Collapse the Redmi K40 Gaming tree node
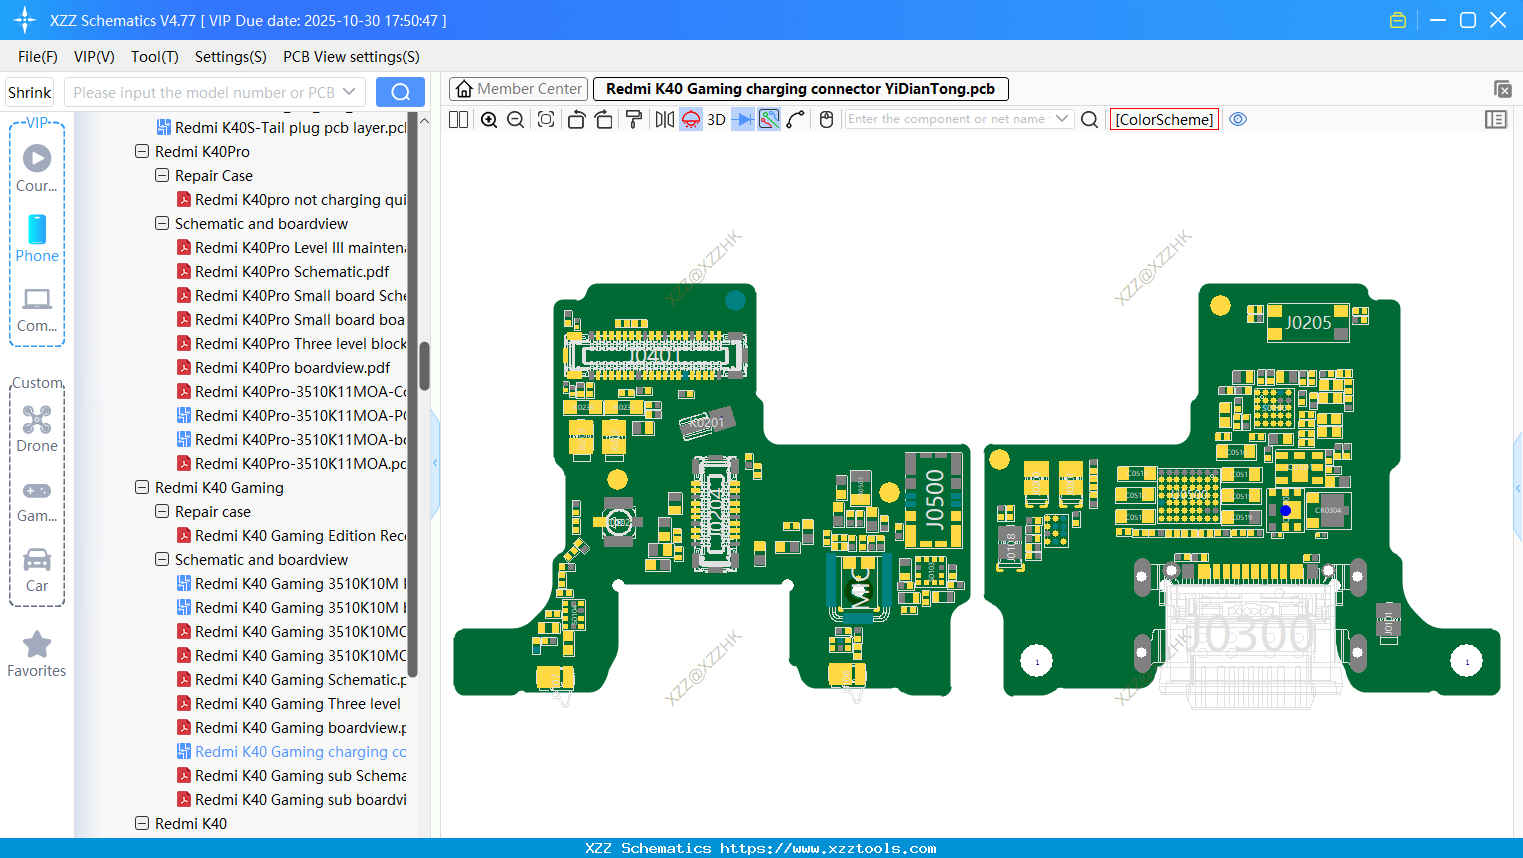1523x858 pixels. coord(142,488)
